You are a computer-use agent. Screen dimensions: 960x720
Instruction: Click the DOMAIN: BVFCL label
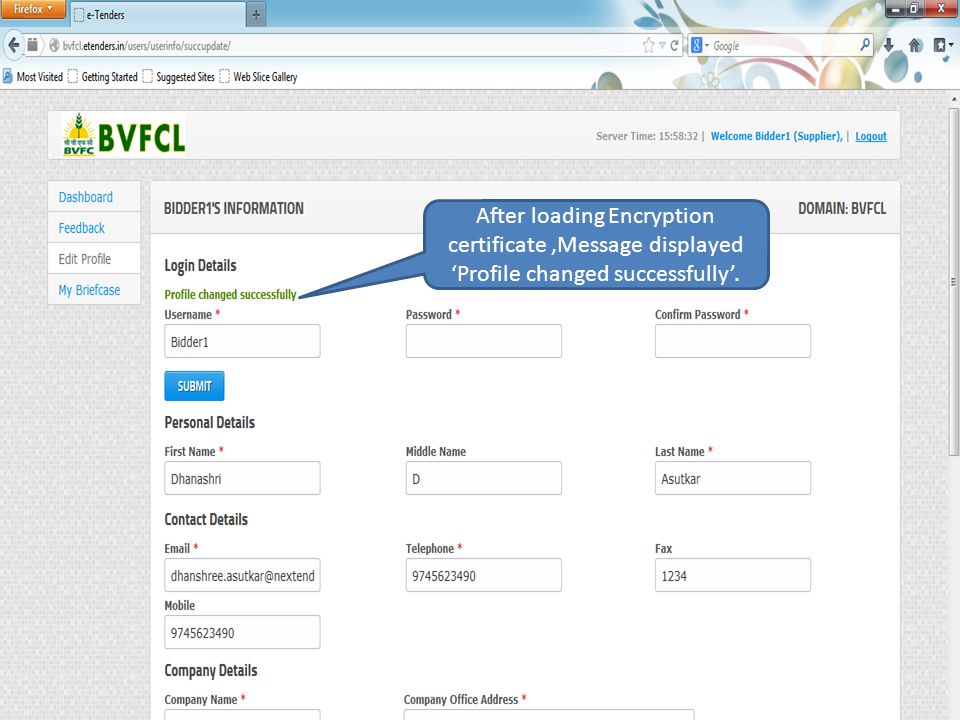coord(842,208)
